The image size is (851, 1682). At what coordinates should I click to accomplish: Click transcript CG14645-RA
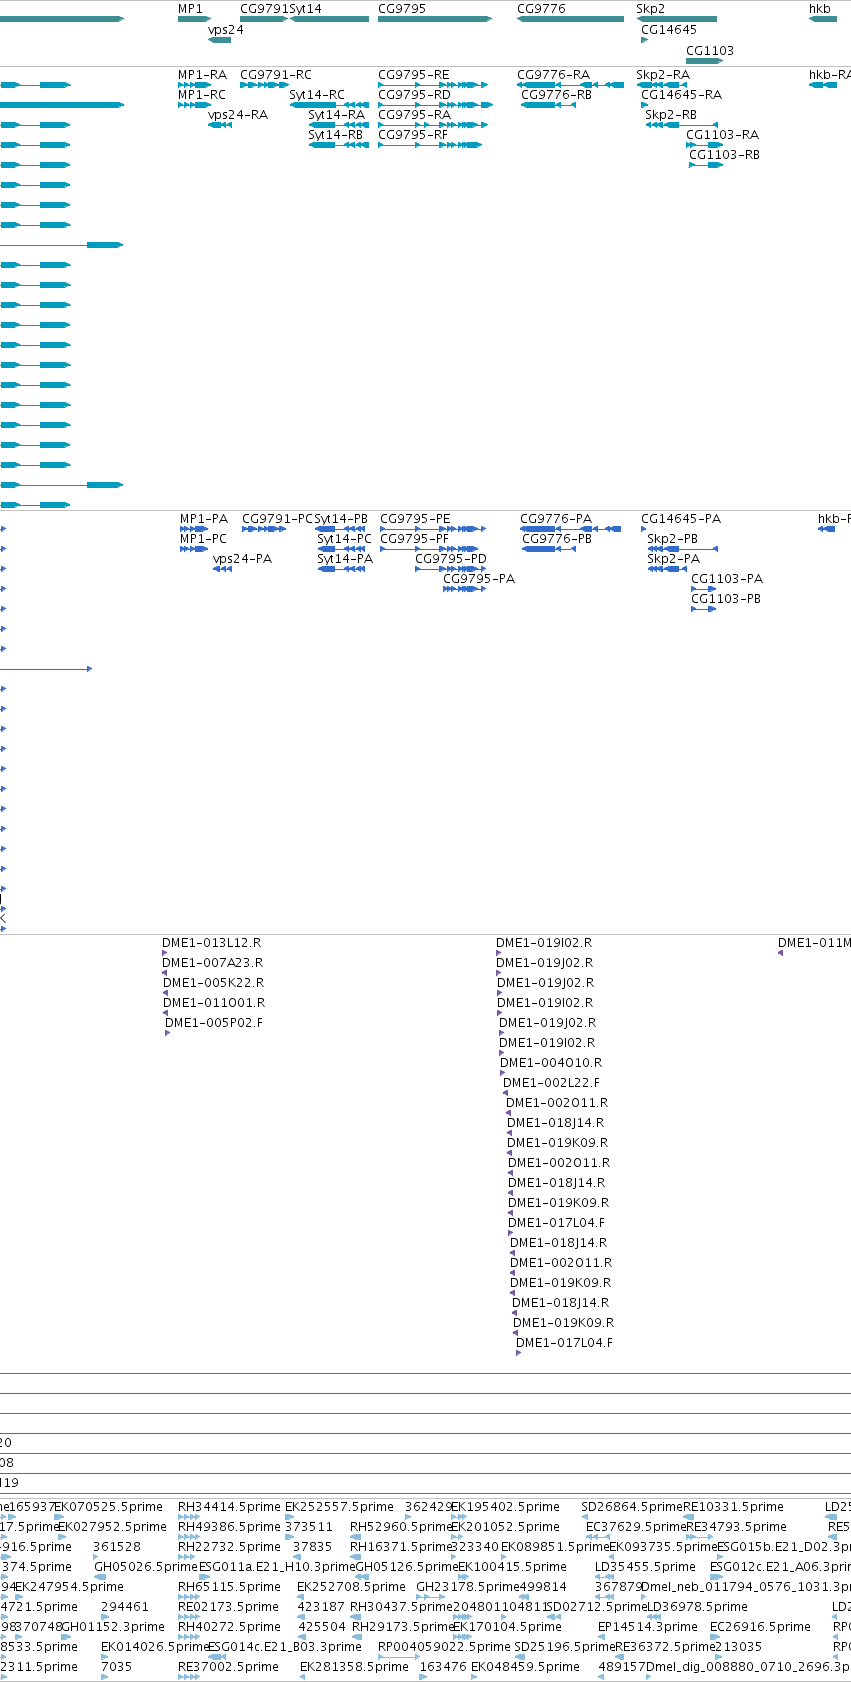coord(681,95)
